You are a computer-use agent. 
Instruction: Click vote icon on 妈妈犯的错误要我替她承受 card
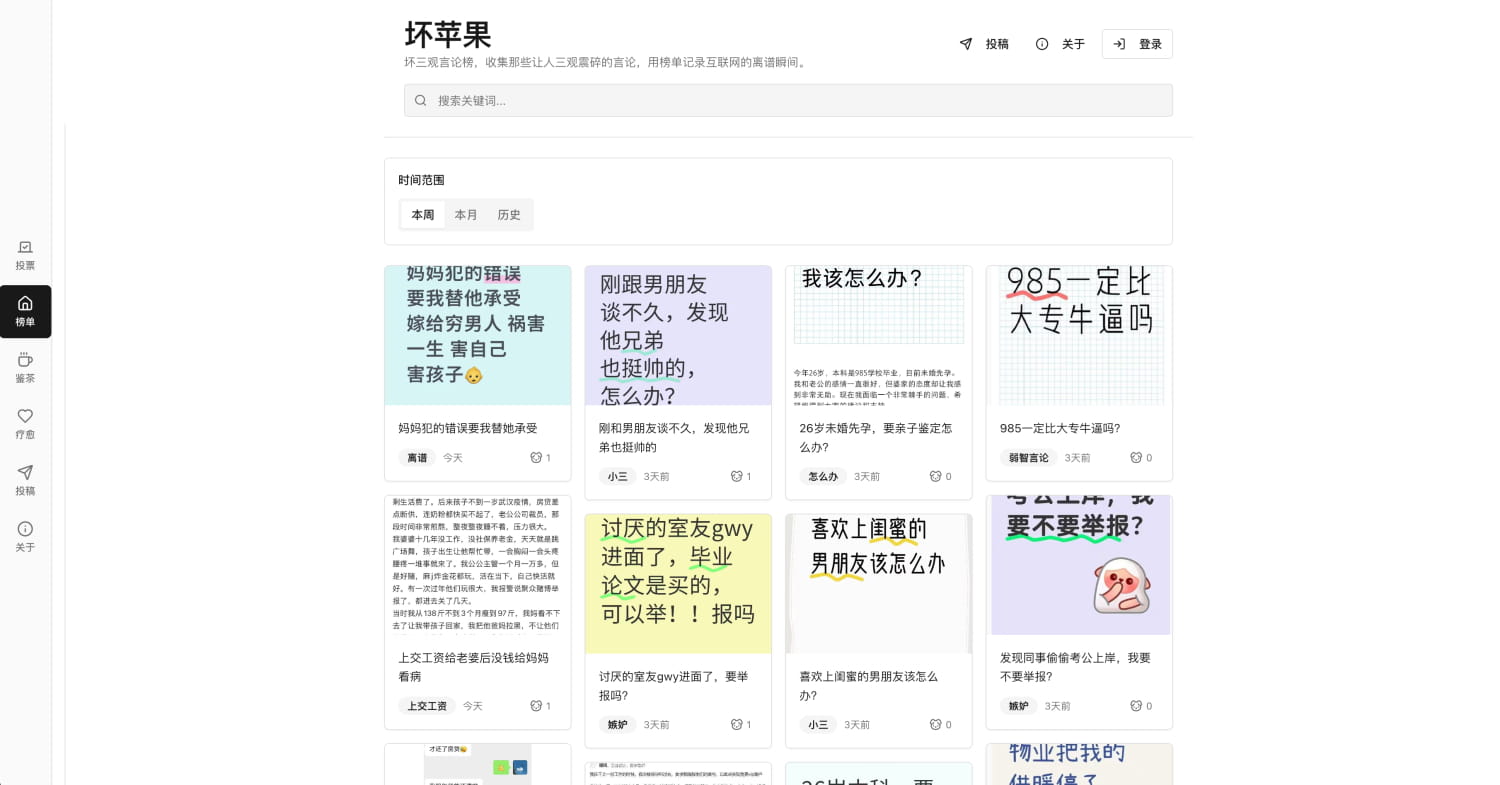click(536, 458)
